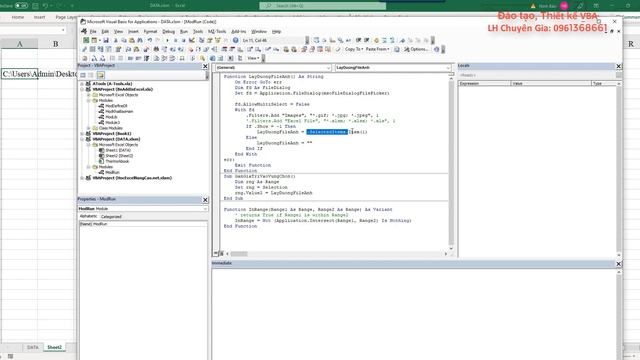Image resolution: width=640 pixels, height=360 pixels.
Task: Click the Reset stop icon
Action: tap(184, 40)
